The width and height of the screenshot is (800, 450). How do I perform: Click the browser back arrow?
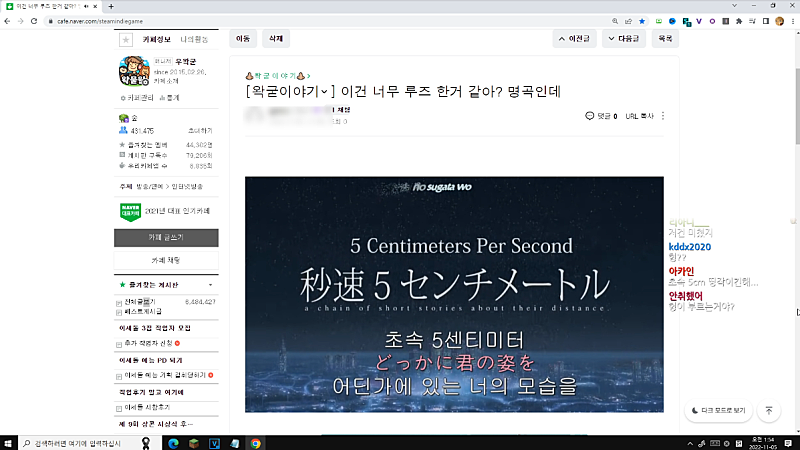click(x=7, y=21)
